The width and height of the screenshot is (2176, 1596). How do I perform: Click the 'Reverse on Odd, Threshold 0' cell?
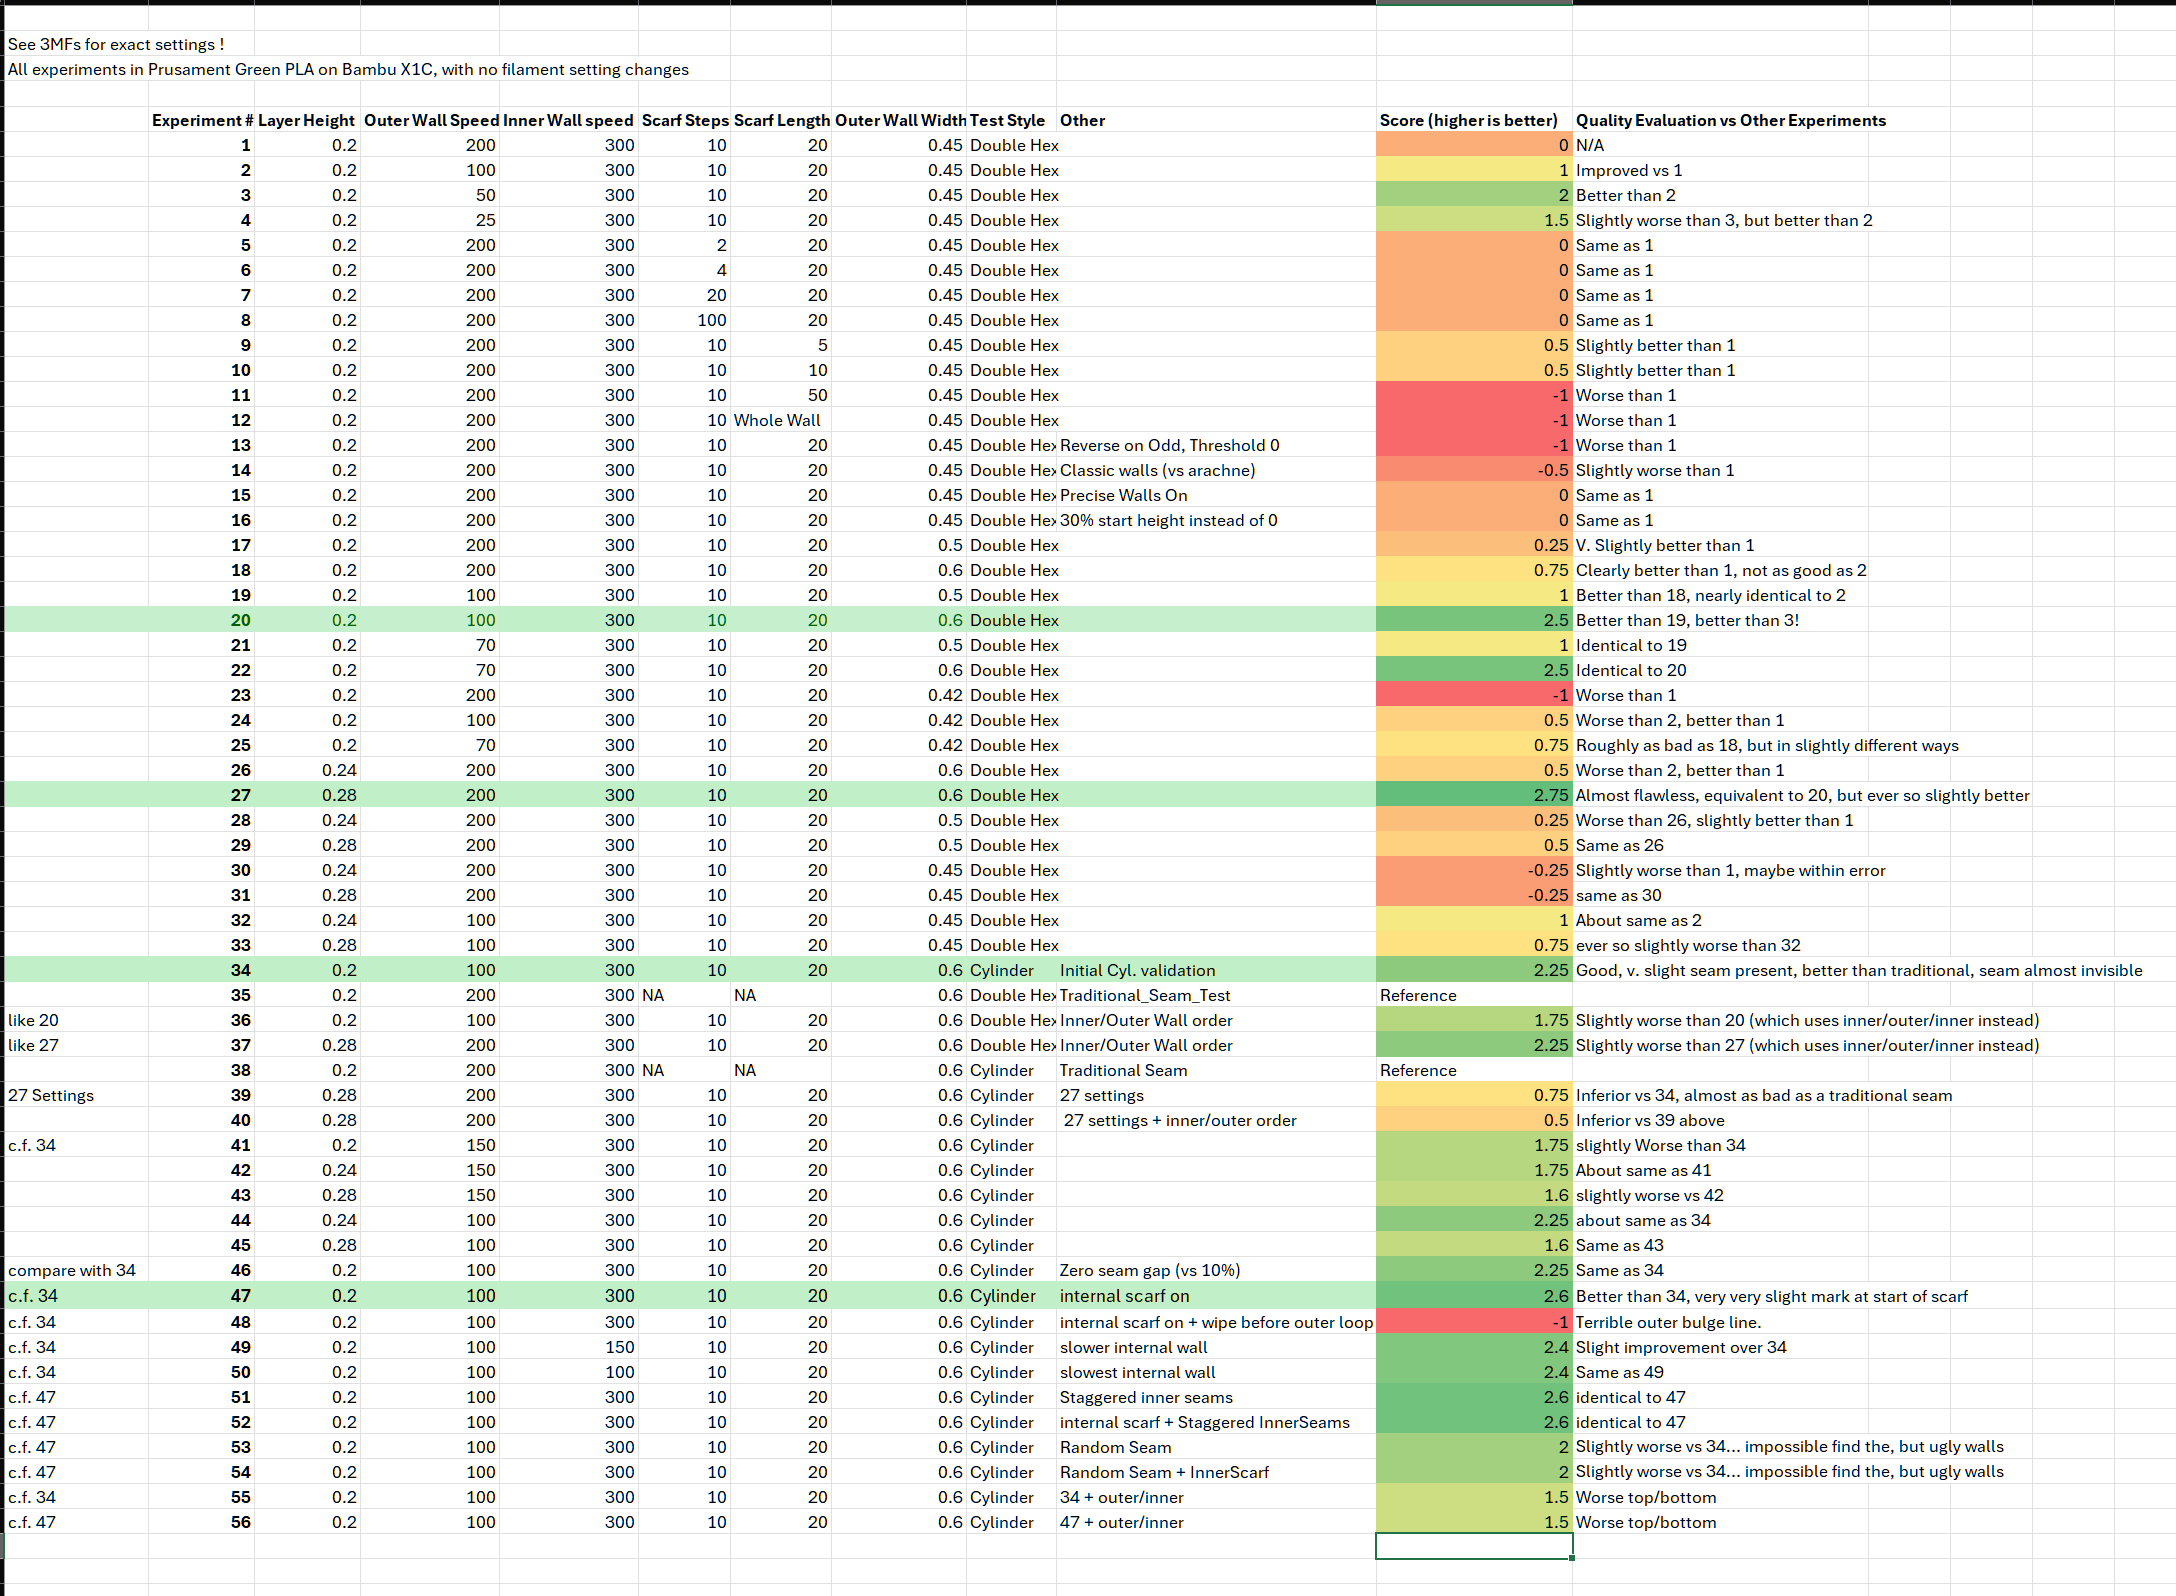pyautogui.click(x=1169, y=445)
